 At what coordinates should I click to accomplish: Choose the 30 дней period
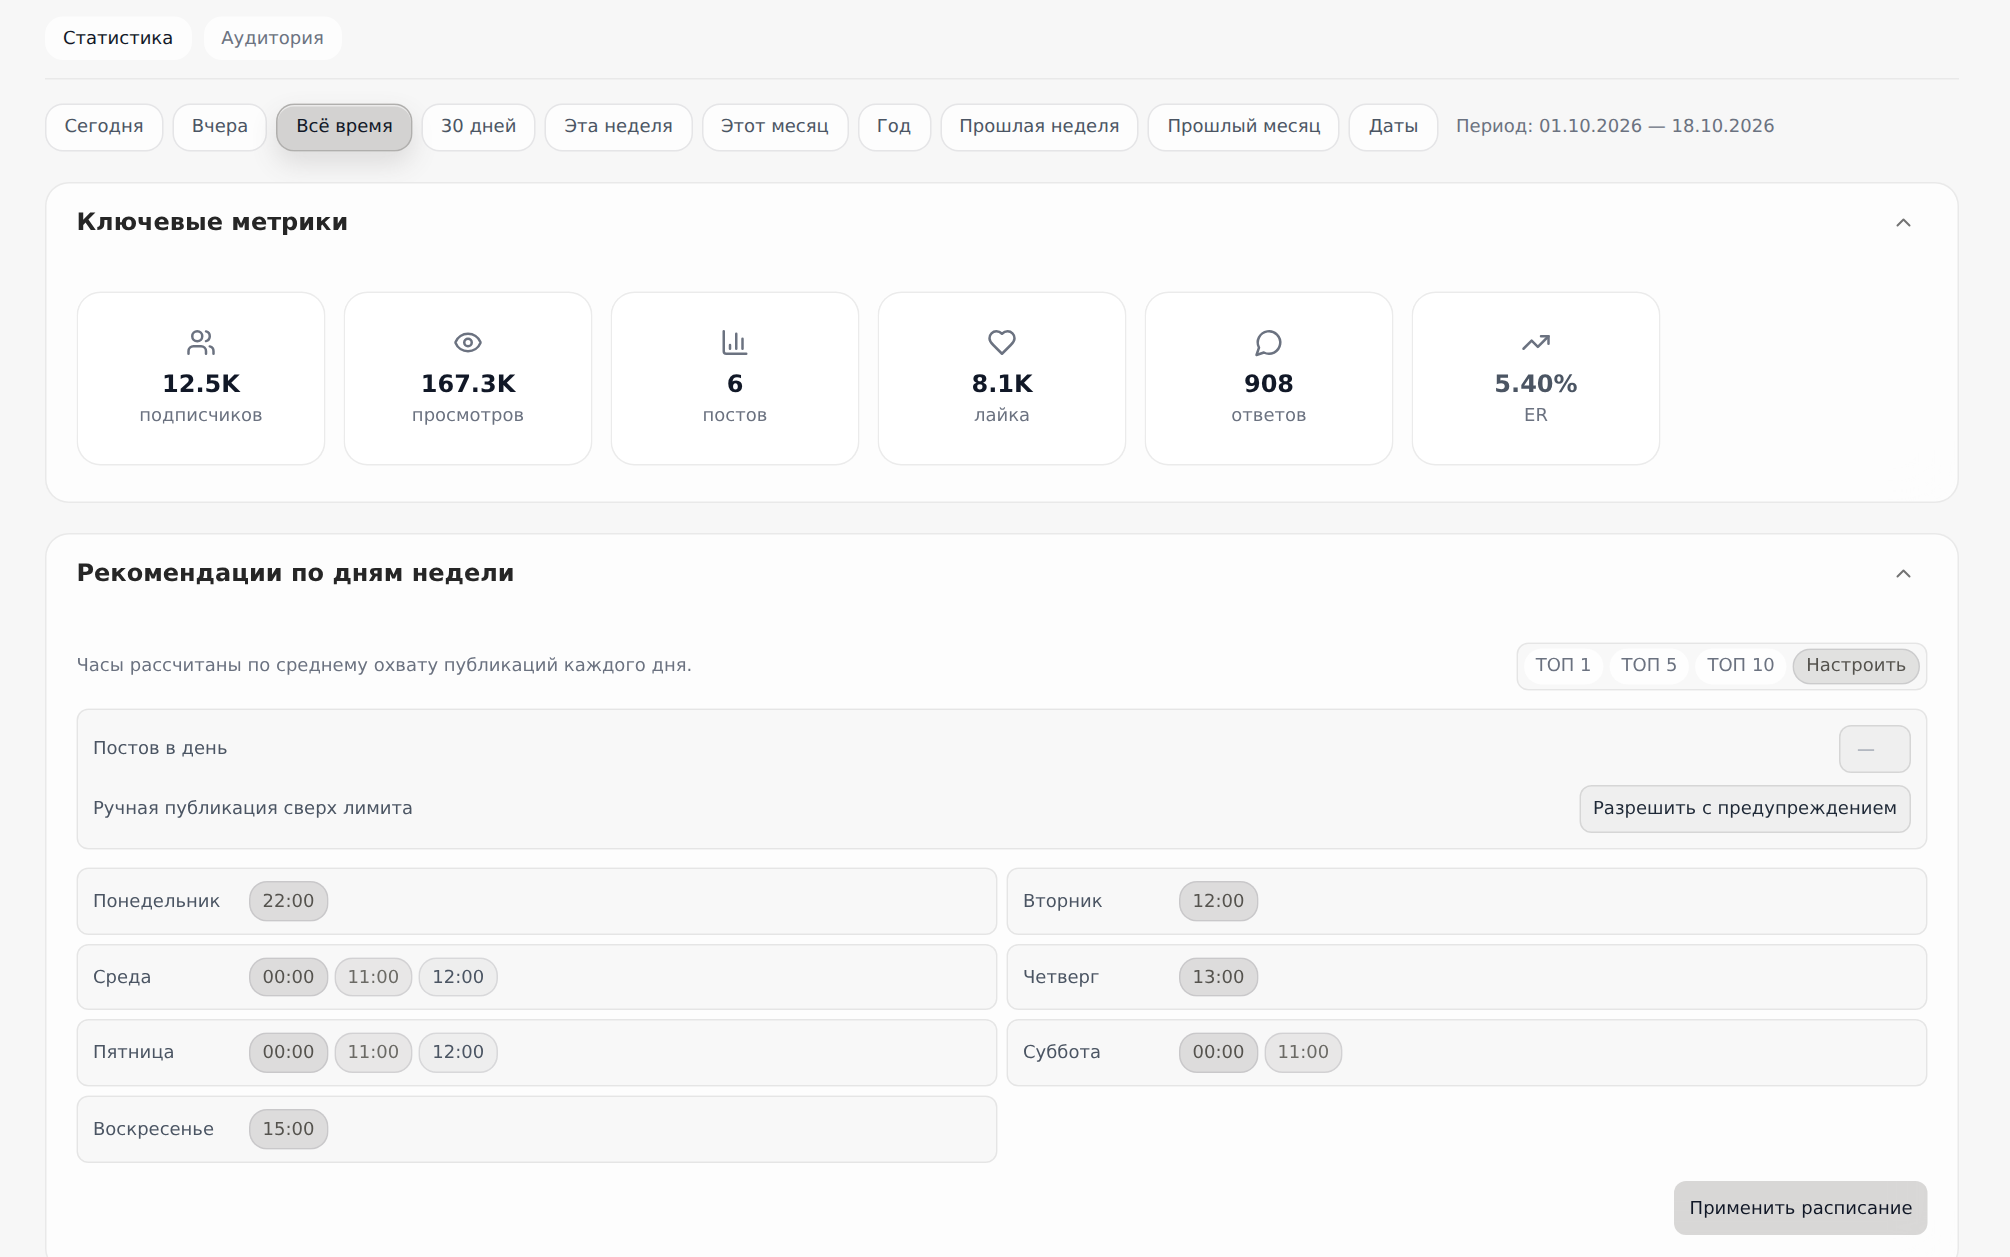(479, 127)
